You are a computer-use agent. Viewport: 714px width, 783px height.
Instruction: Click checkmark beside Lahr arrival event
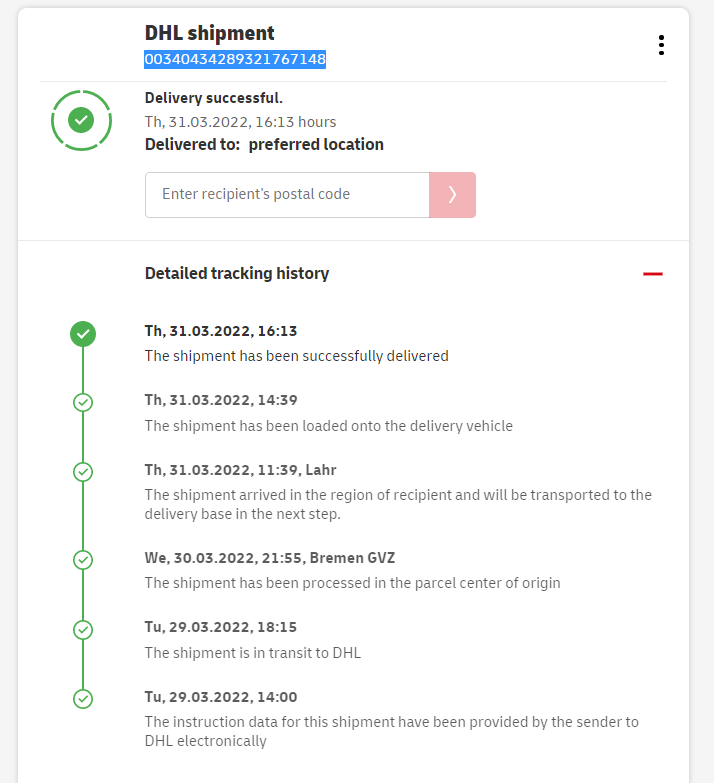[x=83, y=471]
